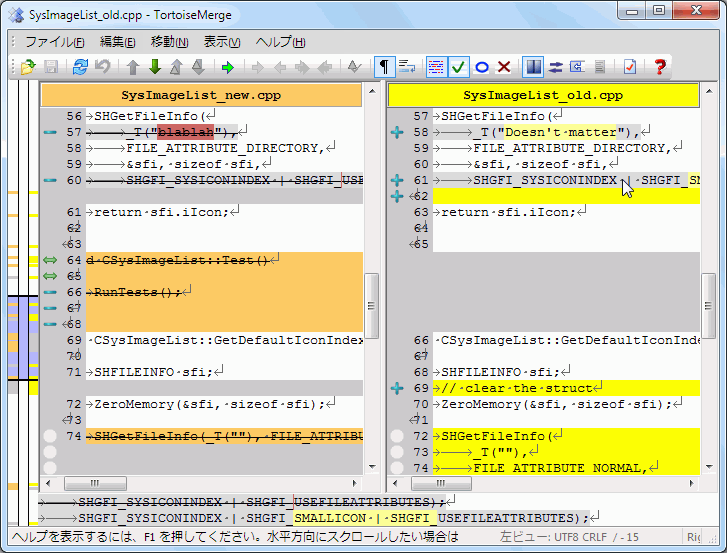This screenshot has height=553, width=727.
Task: Click the previous conflict up-arrow icon
Action: [176, 67]
